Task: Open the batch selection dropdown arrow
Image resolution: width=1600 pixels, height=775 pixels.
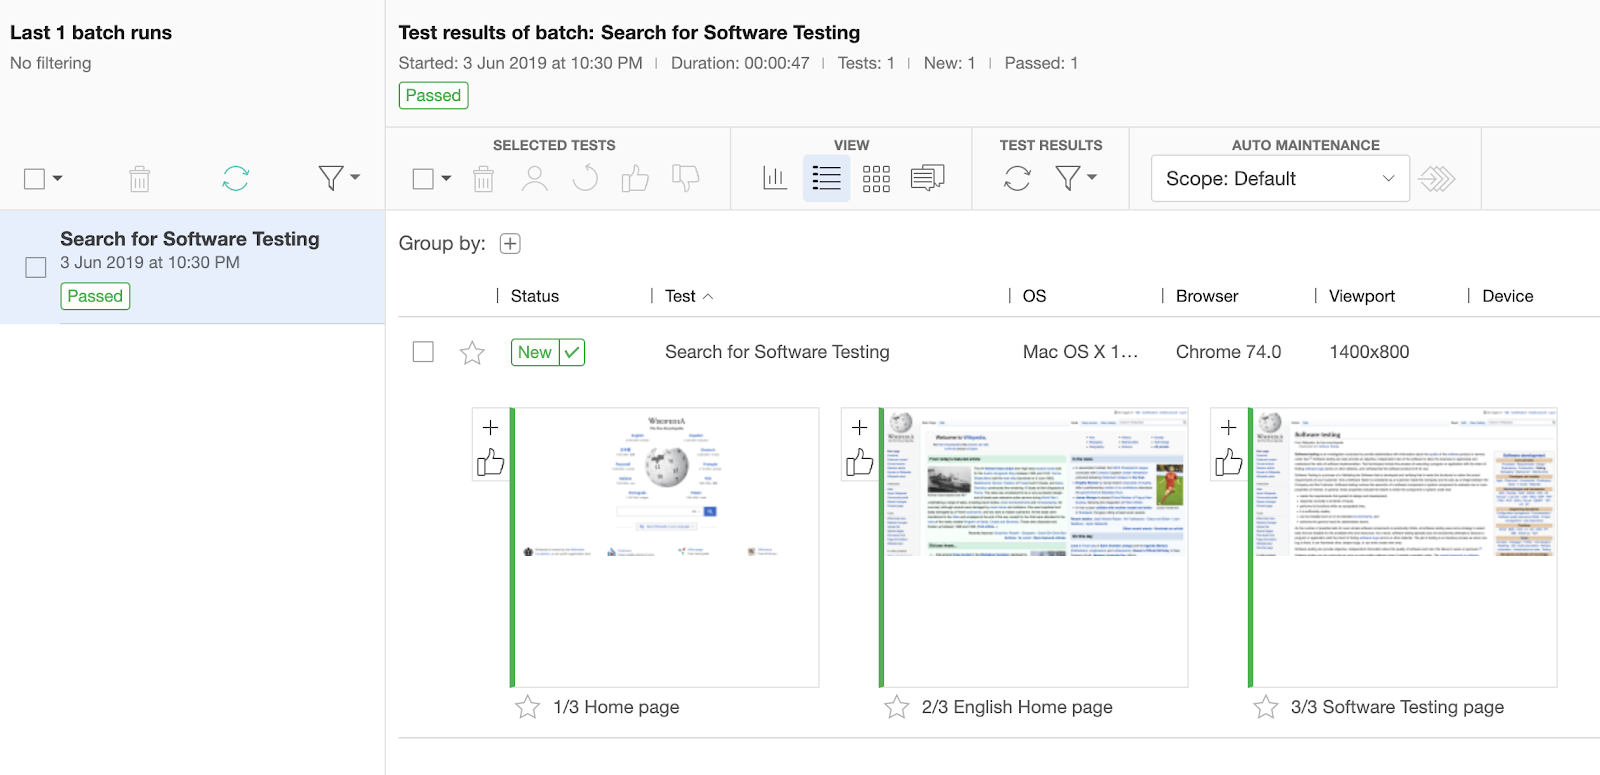Action: tap(58, 179)
